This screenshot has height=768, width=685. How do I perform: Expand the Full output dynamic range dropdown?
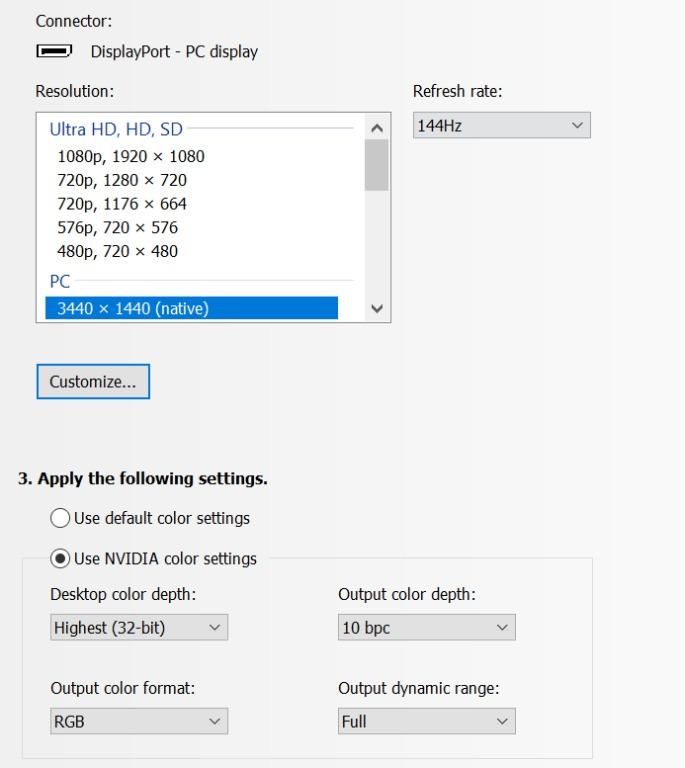pyautogui.click(x=426, y=721)
